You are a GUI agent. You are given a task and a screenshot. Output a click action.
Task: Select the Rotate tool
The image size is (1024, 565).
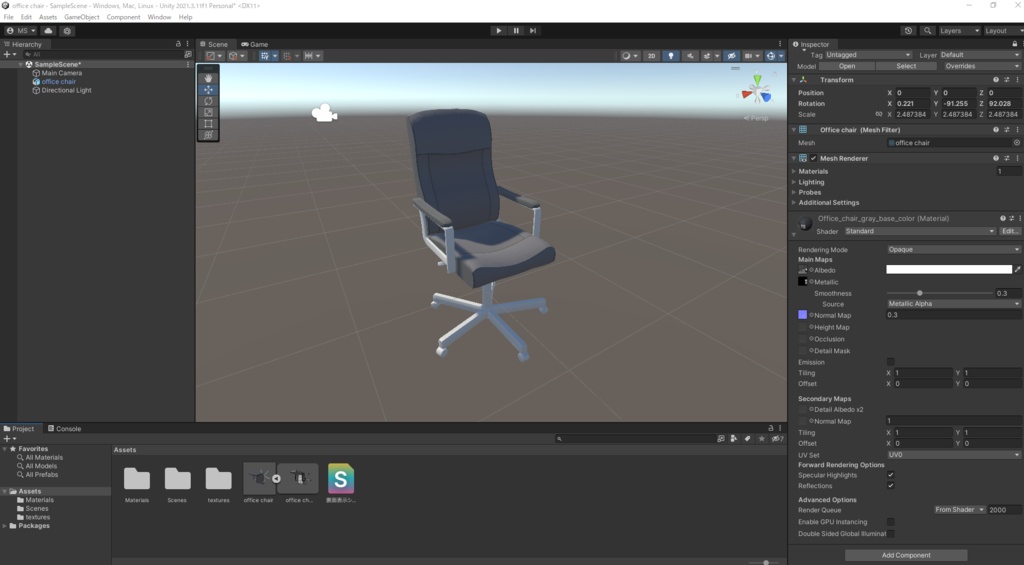[208, 101]
